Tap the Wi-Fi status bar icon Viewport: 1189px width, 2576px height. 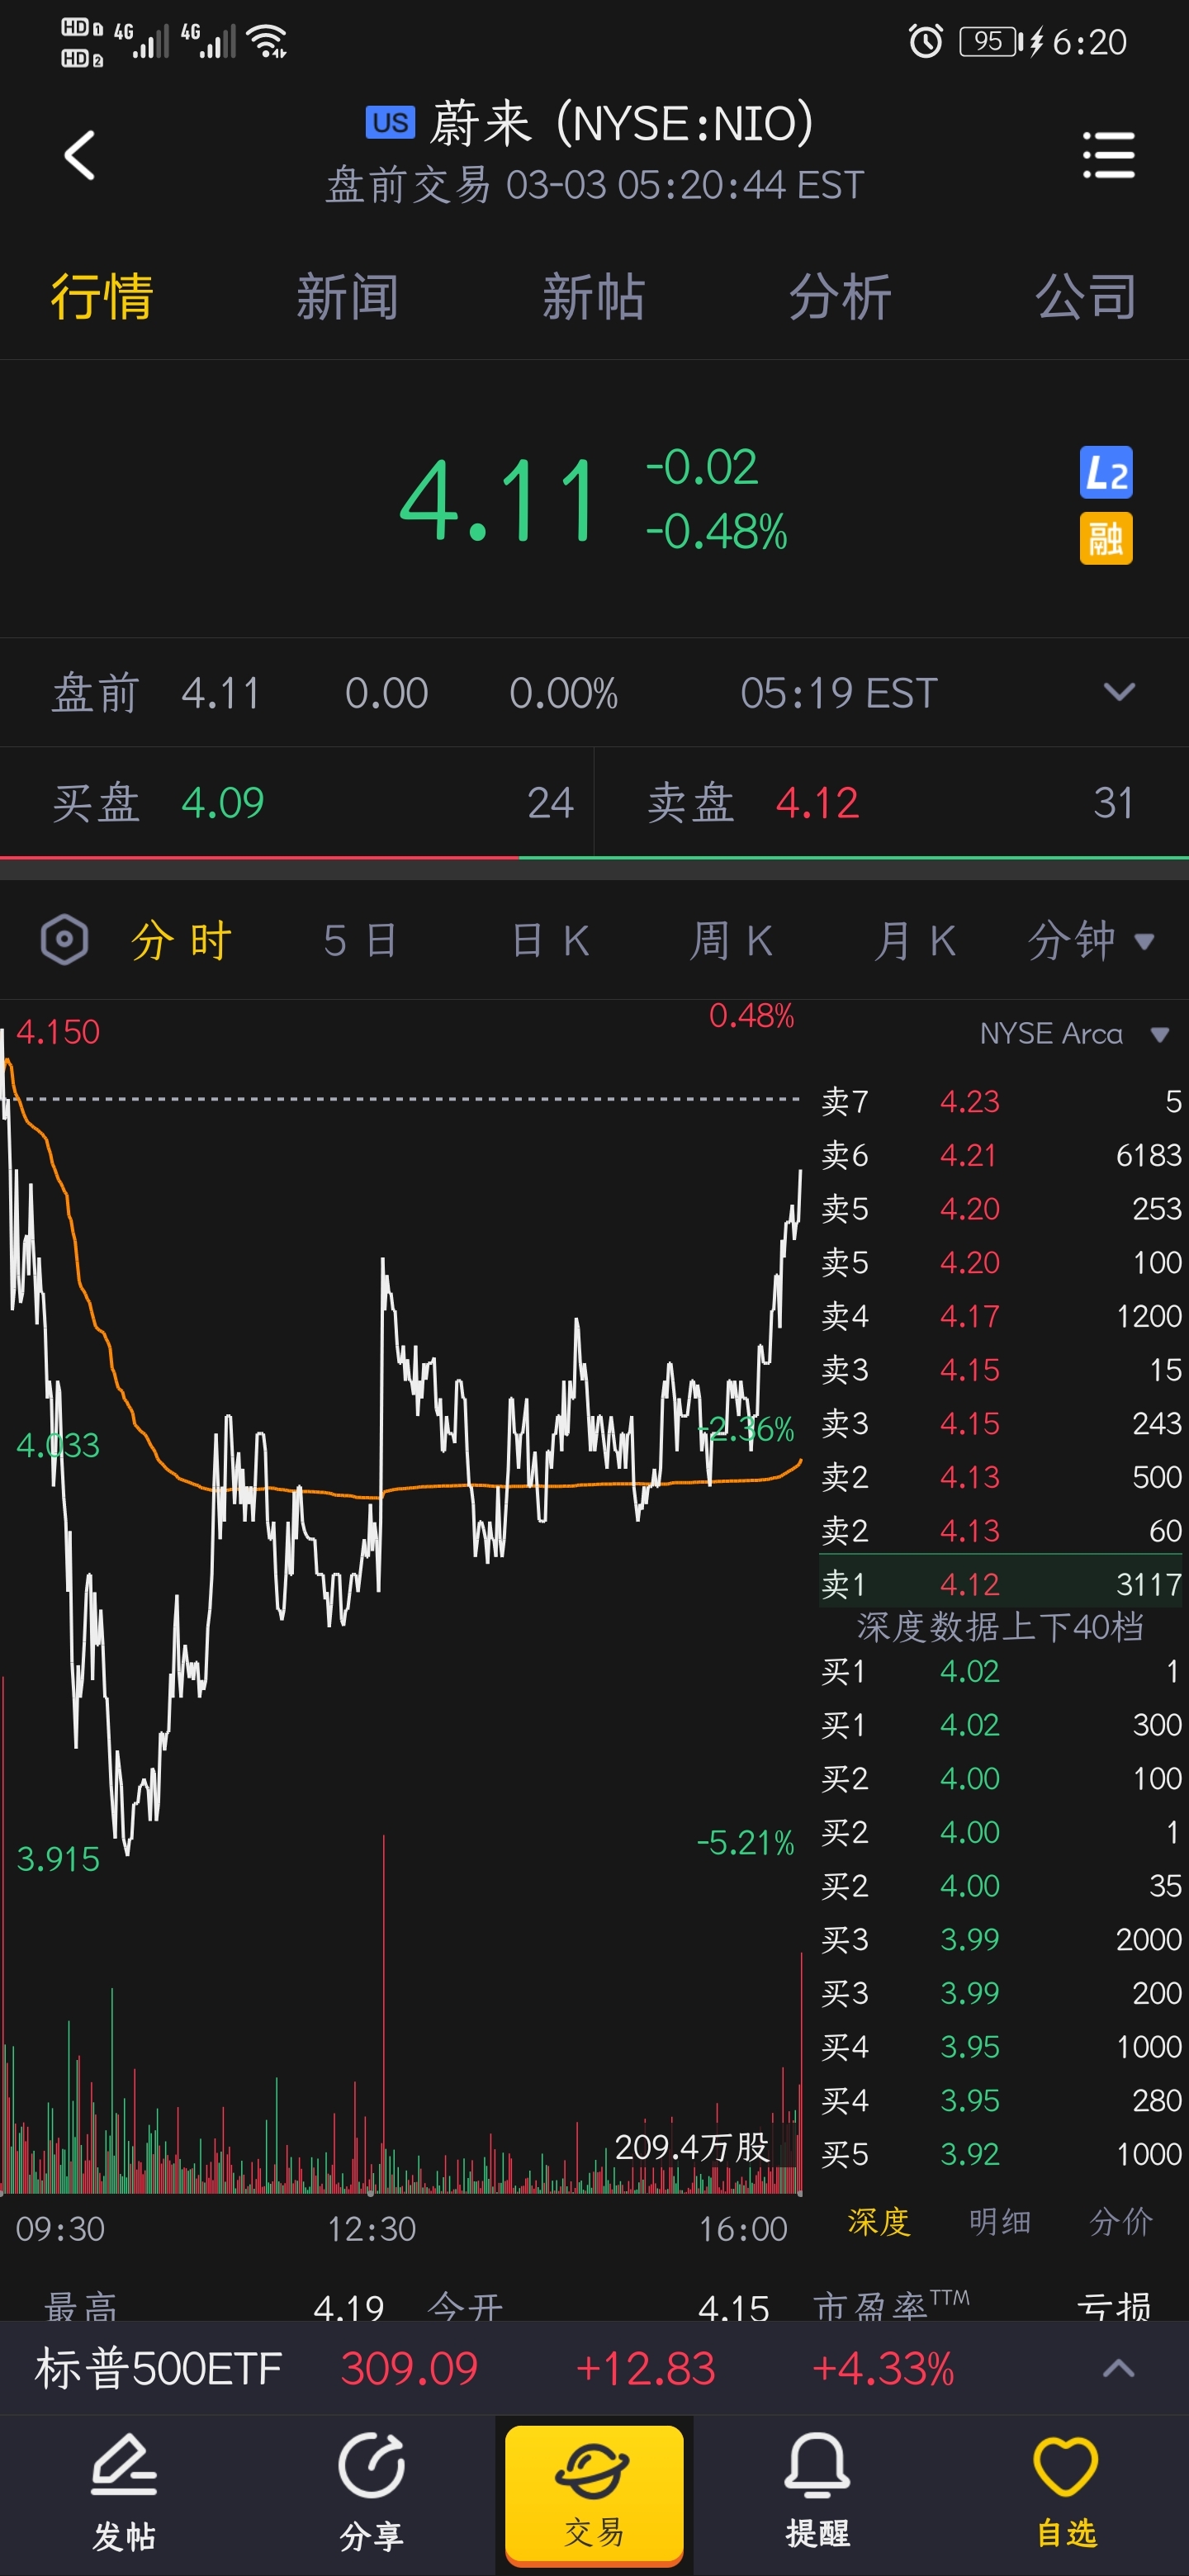point(266,41)
